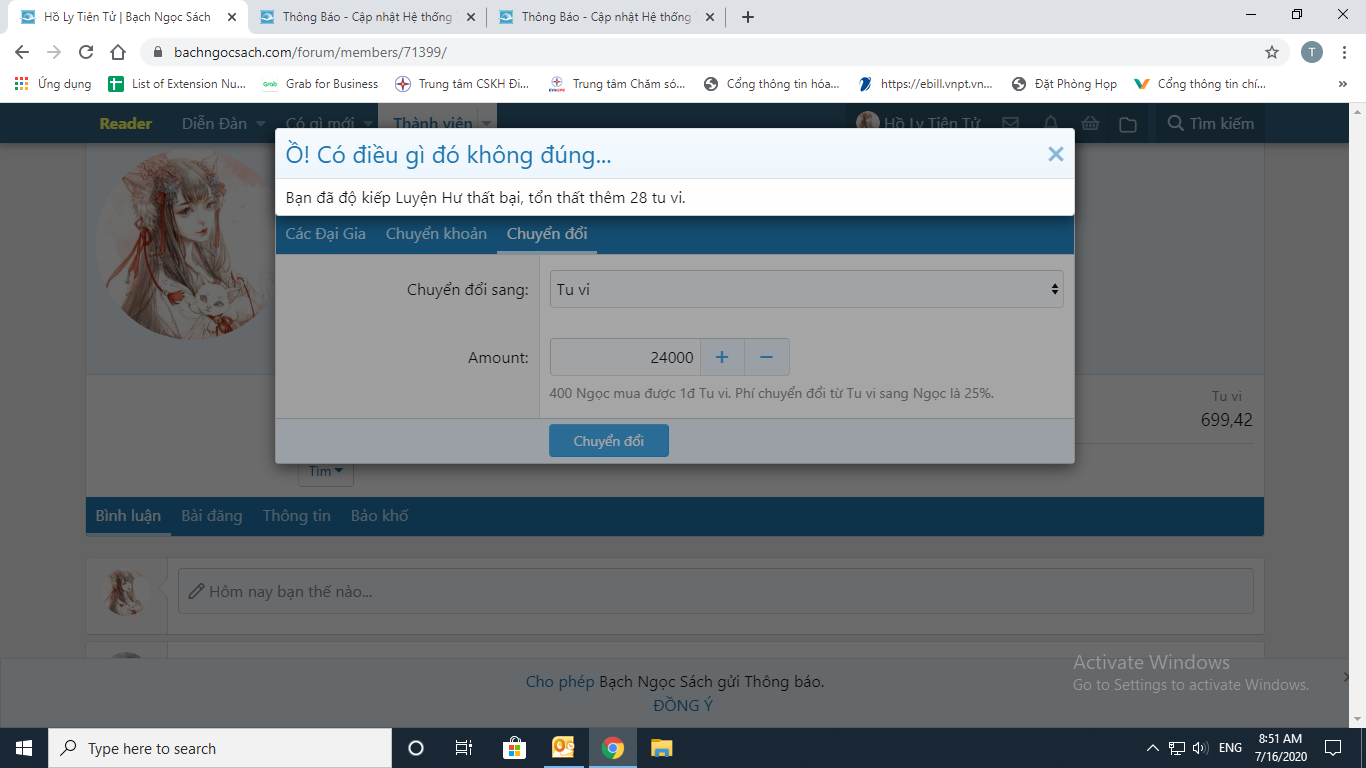
Task: Open the 'Chuyển đổi sang' dropdown
Action: (806, 289)
